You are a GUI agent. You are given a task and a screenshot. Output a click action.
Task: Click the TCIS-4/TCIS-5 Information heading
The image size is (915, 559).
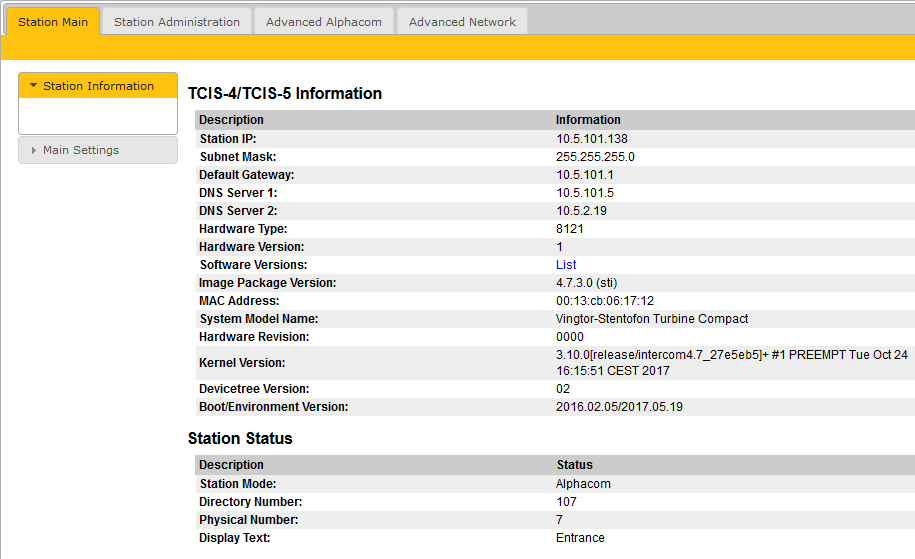click(285, 94)
